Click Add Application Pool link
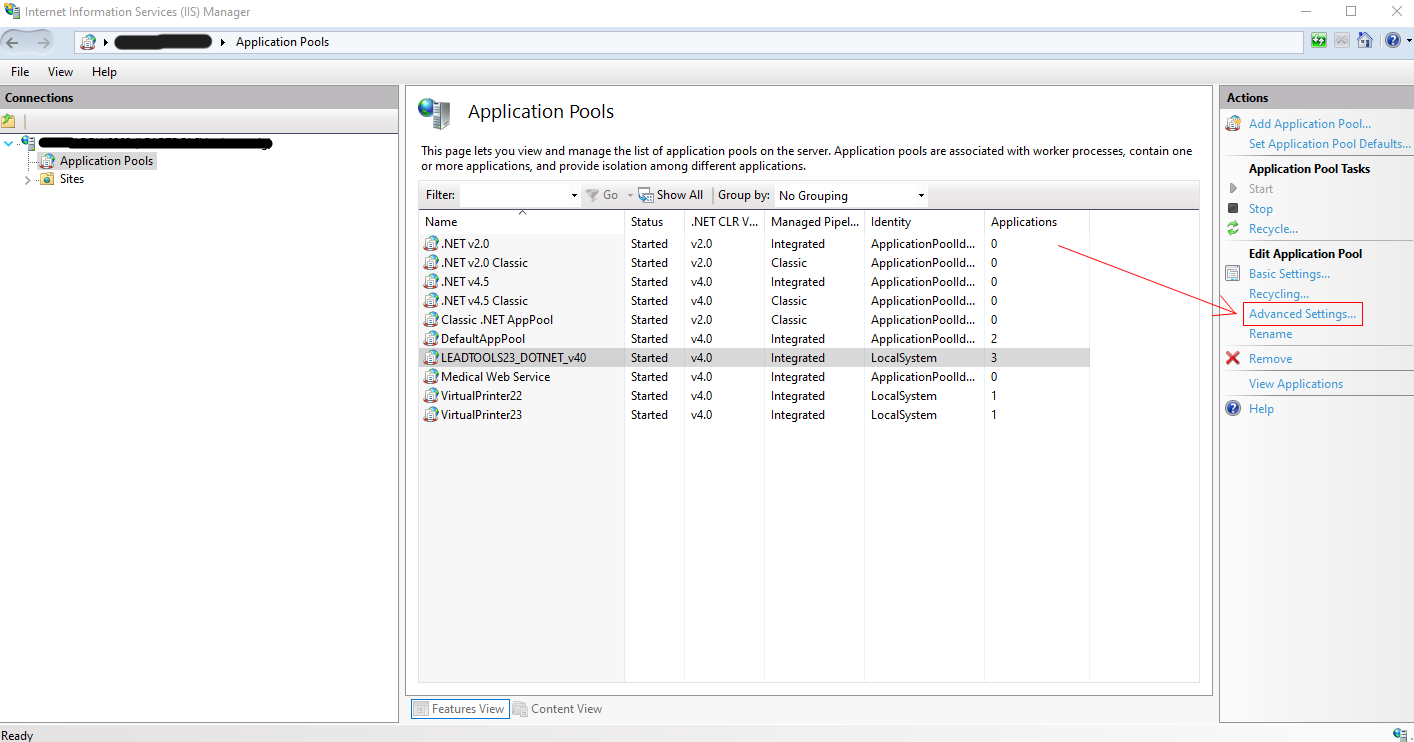The width and height of the screenshot is (1414, 742). click(x=1310, y=124)
